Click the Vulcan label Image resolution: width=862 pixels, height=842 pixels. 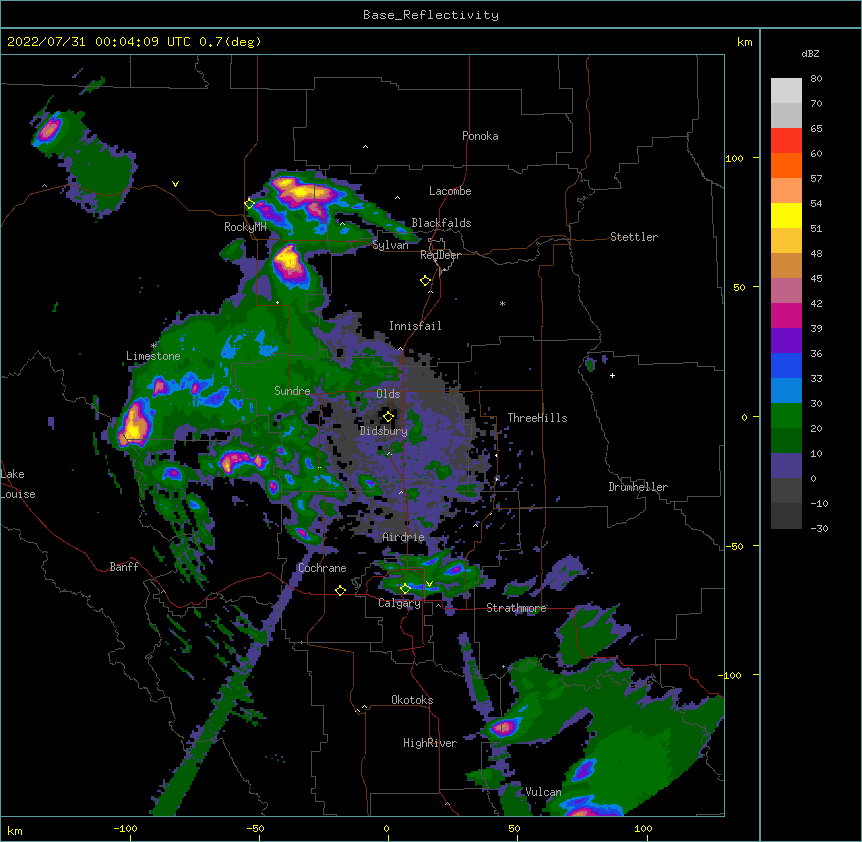[x=544, y=792]
